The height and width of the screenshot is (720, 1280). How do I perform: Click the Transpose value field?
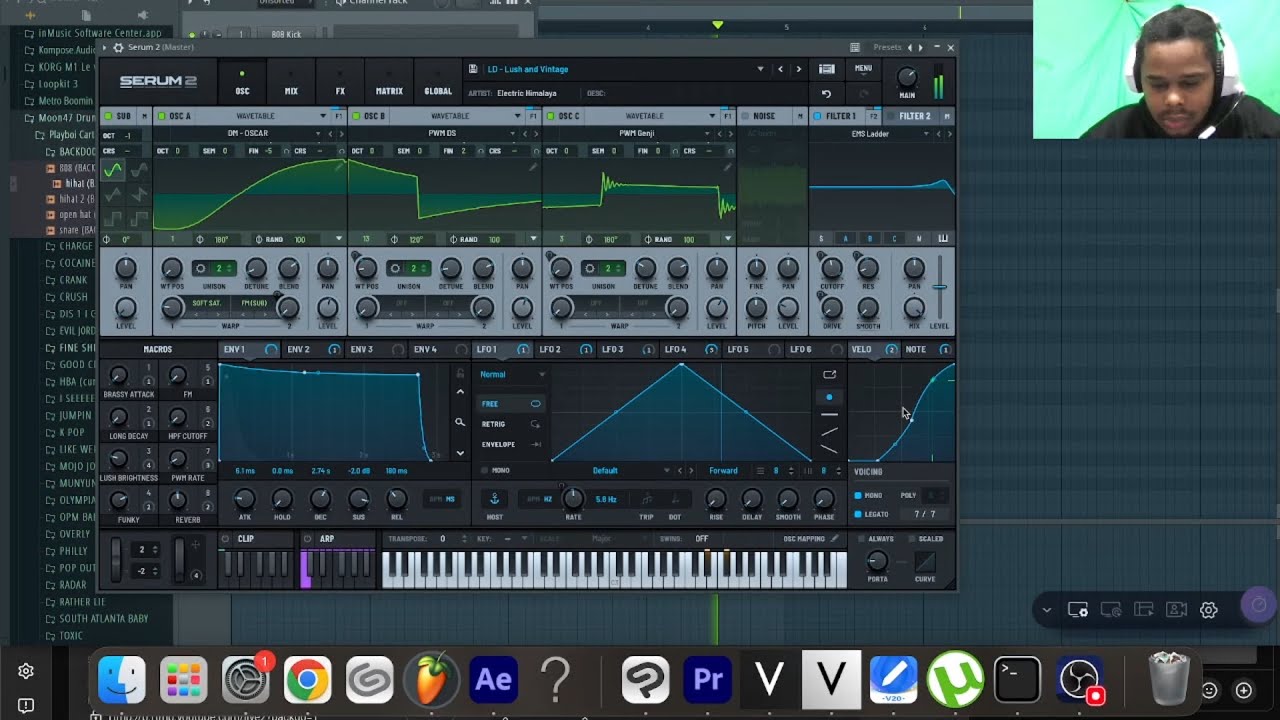[x=442, y=539]
